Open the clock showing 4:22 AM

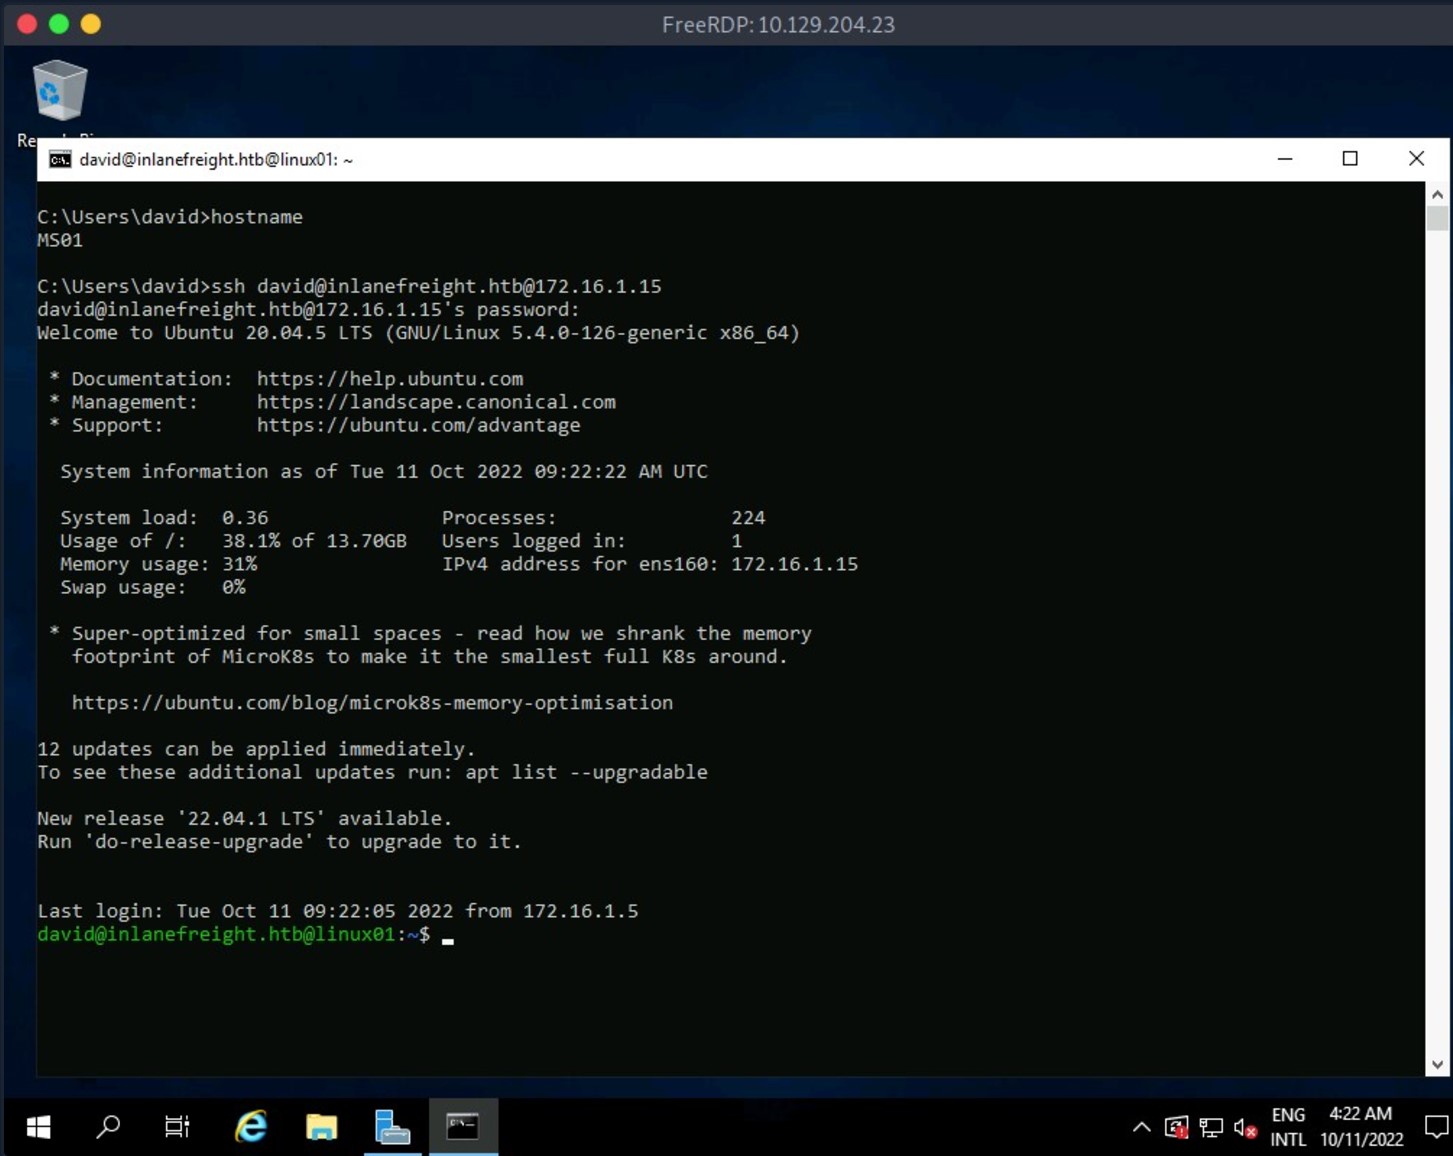click(x=1361, y=1127)
